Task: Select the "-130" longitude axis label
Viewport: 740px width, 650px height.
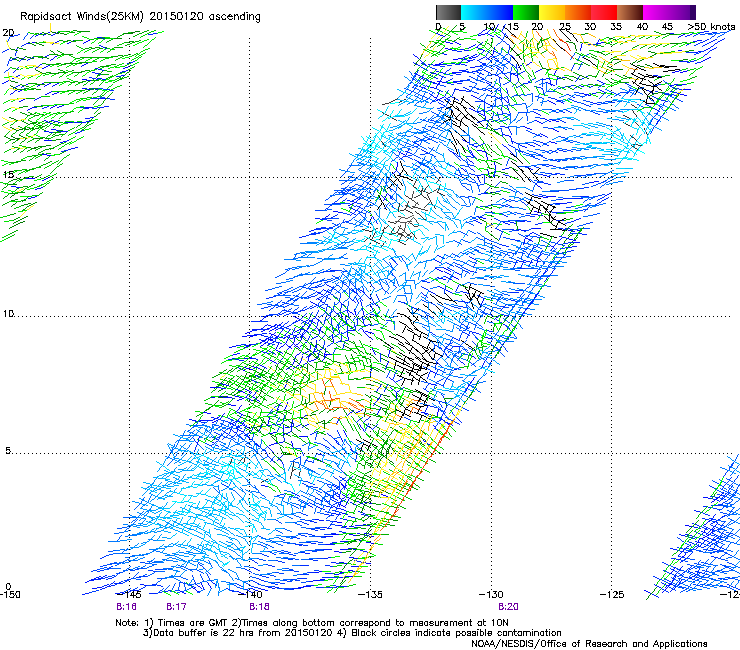Action: 491,594
